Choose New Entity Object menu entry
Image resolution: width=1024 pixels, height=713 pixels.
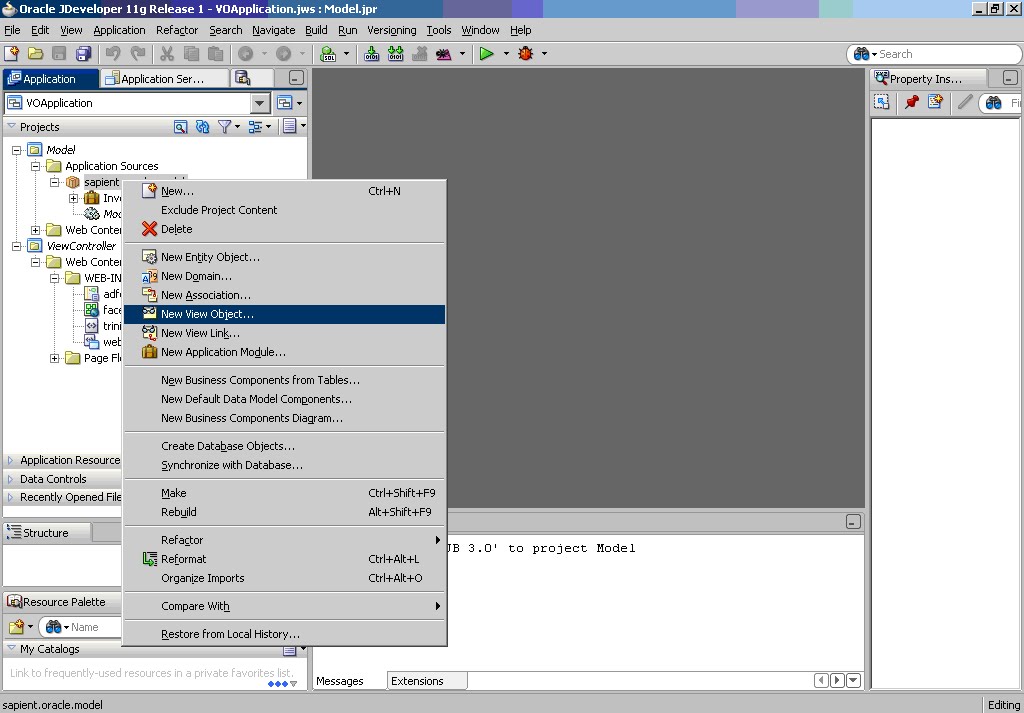pyautogui.click(x=285, y=257)
